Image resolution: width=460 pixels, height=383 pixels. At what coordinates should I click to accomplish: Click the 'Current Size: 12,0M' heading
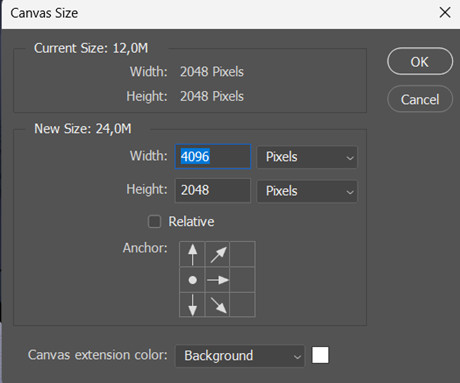coord(91,48)
